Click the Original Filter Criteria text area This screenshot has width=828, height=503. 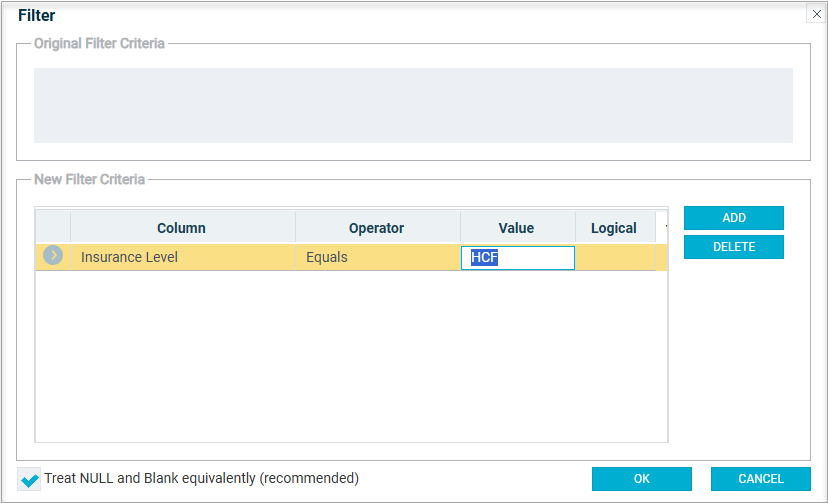413,105
